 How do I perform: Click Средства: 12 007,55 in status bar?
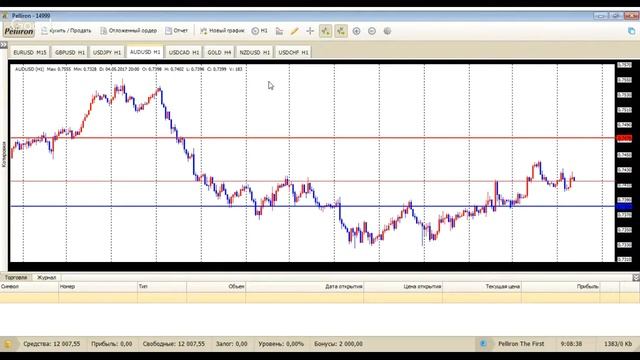[51, 344]
